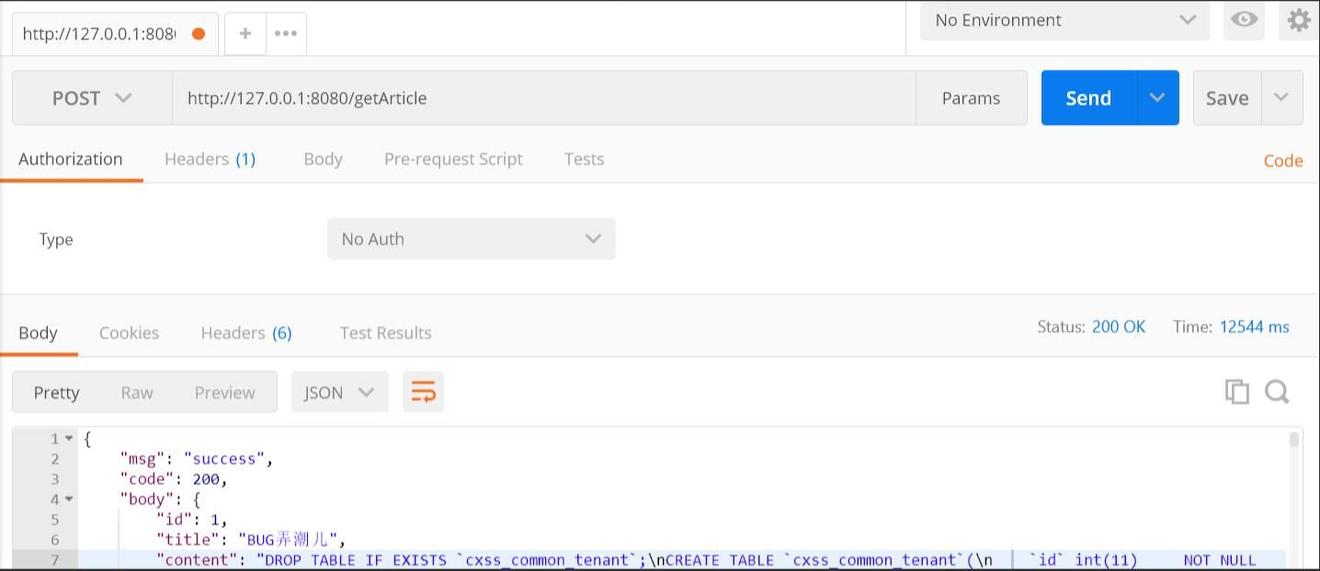Select the Raw response view
The width and height of the screenshot is (1320, 571).
tap(137, 392)
